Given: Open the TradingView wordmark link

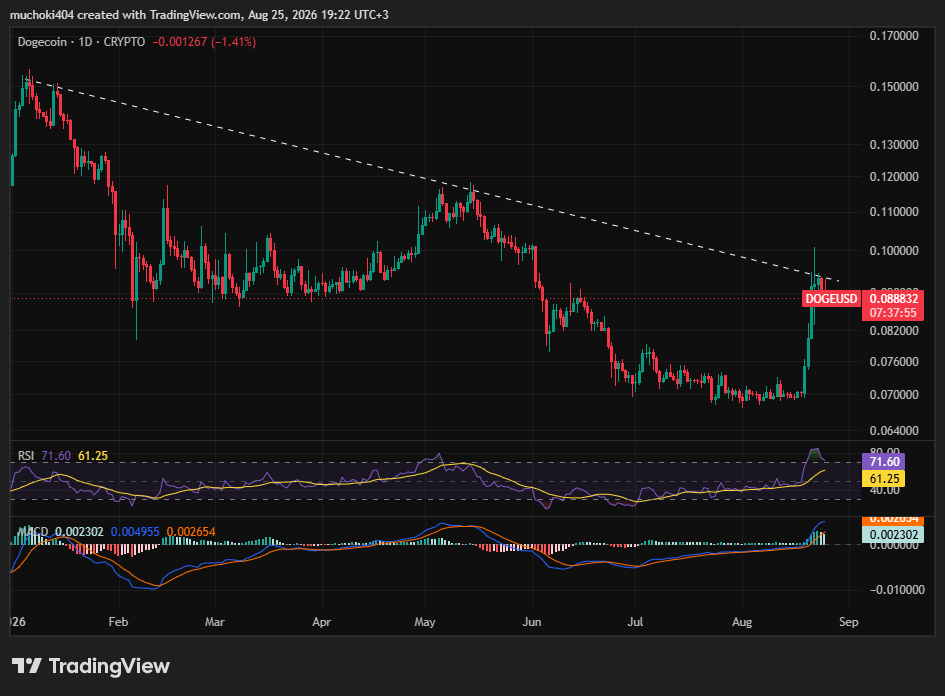Looking at the screenshot, I should [109, 666].
